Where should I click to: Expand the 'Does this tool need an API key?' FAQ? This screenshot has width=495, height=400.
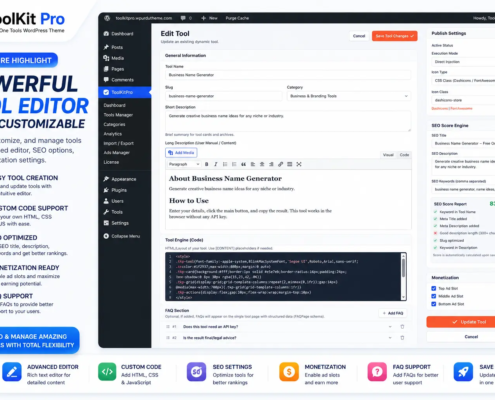(x=390, y=327)
